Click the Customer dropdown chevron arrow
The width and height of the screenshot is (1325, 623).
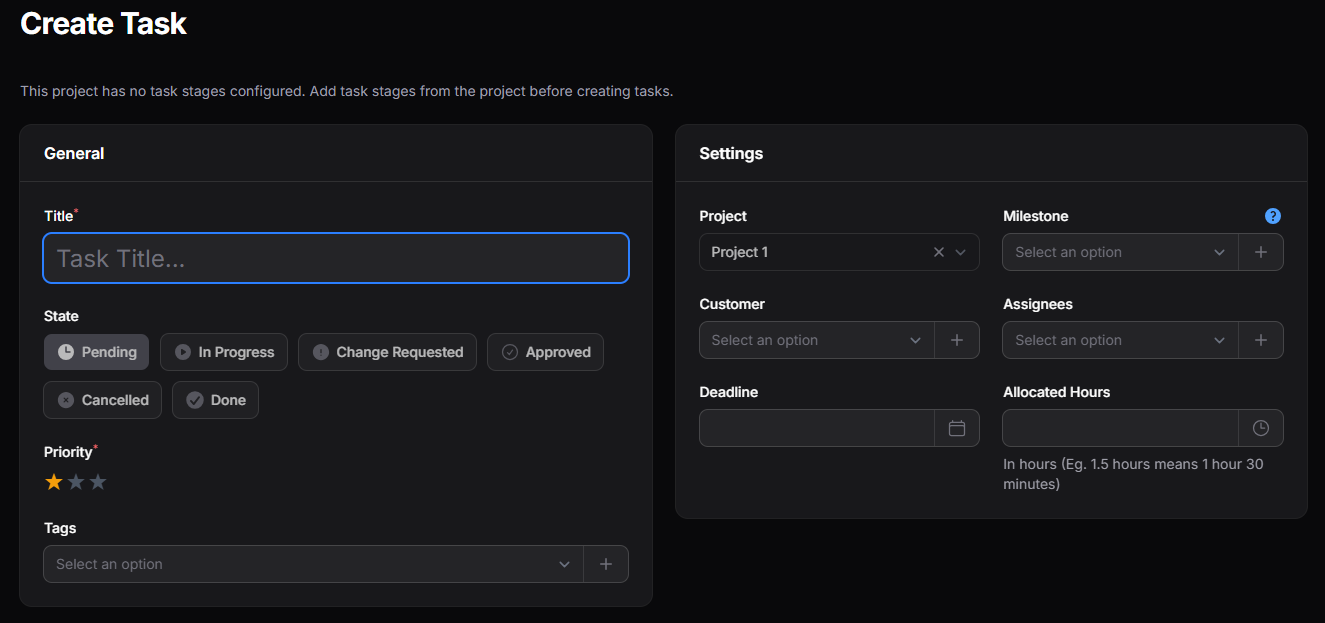(x=915, y=340)
